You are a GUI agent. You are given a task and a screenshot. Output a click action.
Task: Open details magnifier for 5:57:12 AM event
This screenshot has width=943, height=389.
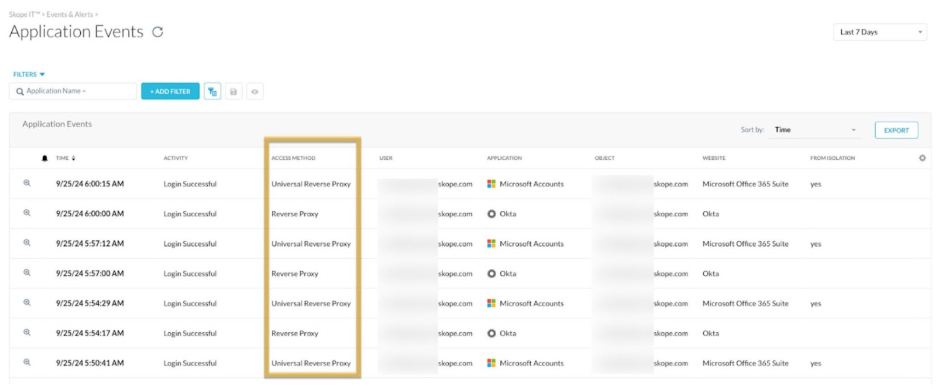click(x=26, y=243)
